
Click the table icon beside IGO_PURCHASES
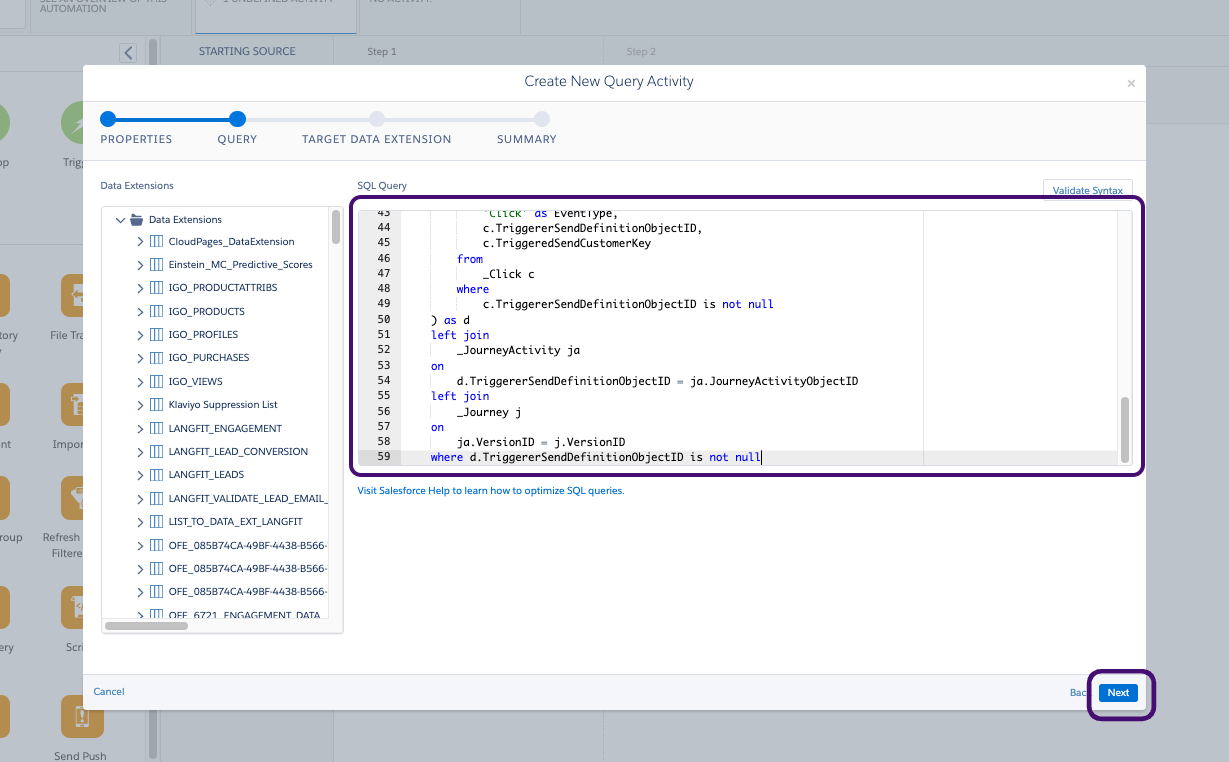tap(158, 357)
